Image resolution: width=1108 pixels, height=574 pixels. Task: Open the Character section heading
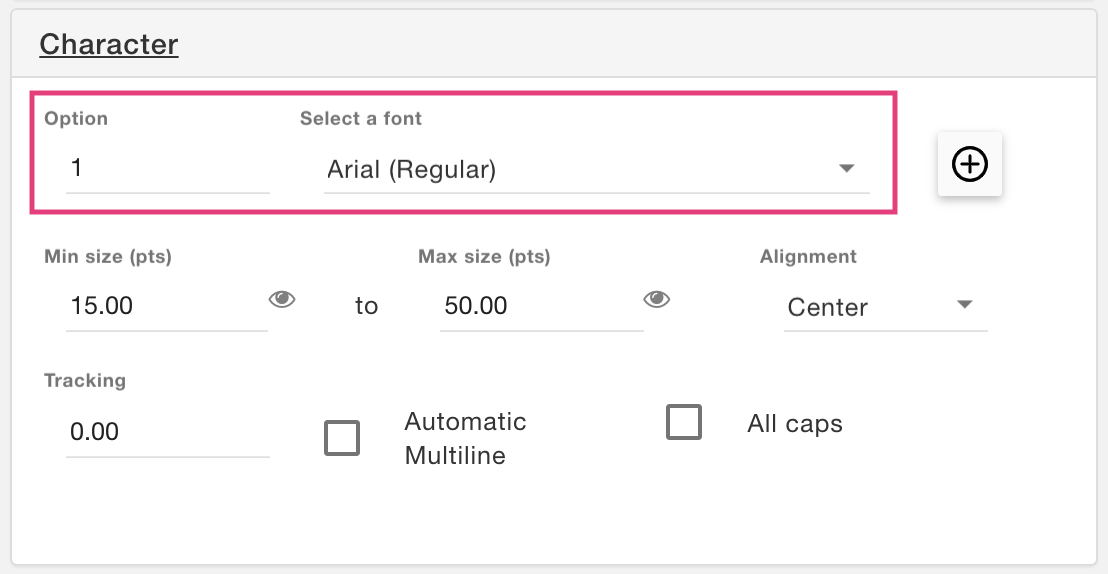coord(109,44)
